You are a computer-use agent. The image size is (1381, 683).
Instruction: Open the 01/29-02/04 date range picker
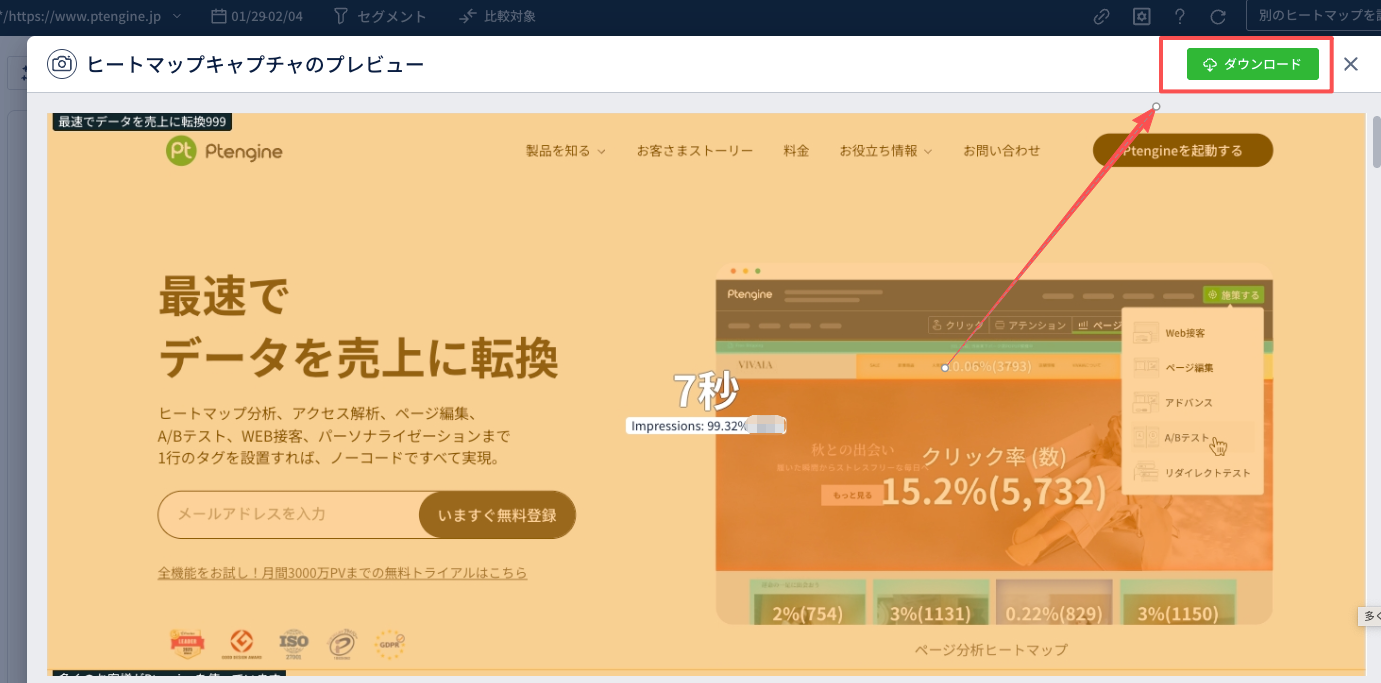[x=256, y=16]
